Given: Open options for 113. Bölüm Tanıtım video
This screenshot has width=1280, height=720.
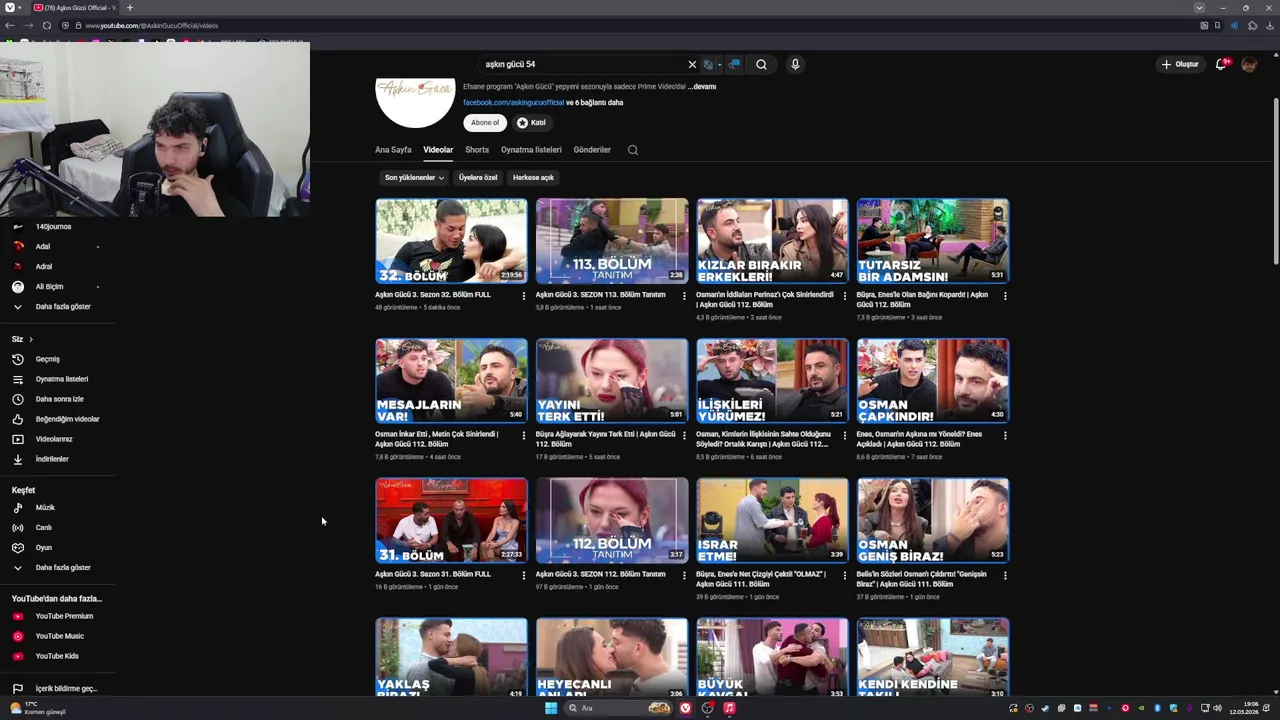Looking at the screenshot, I should 684,296.
